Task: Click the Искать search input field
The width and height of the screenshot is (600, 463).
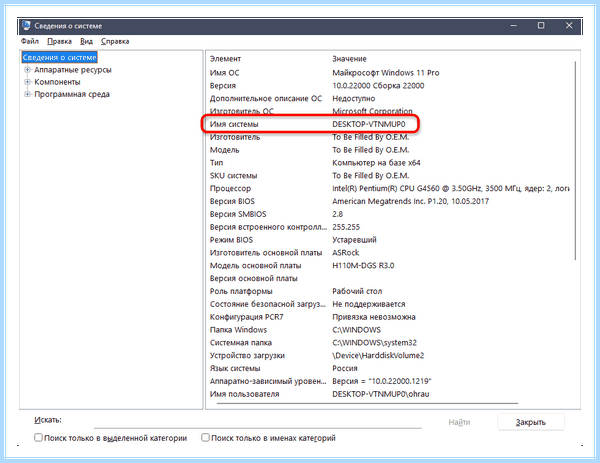Action: [258, 422]
